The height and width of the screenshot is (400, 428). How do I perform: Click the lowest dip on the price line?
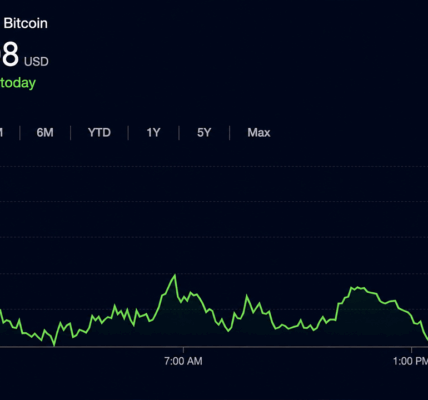(54, 344)
